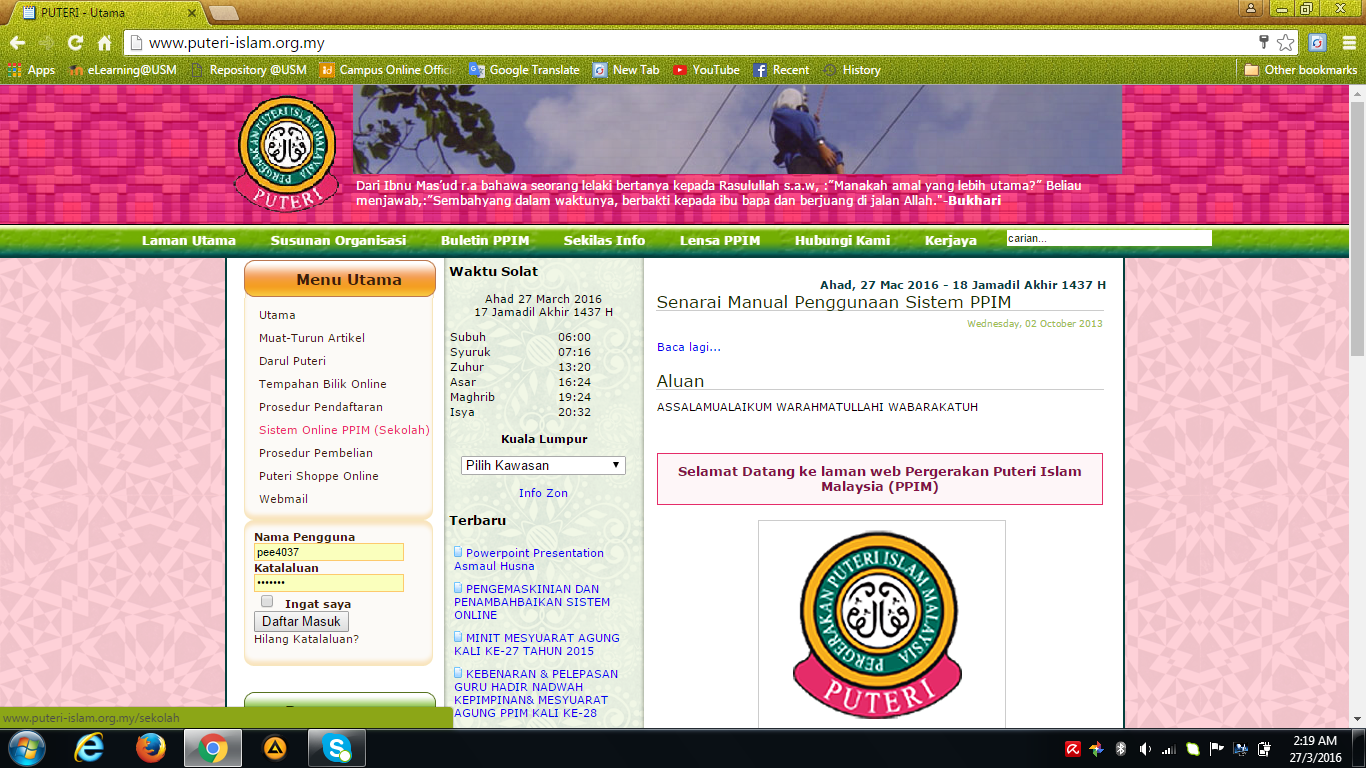Open the Info Zon link
This screenshot has width=1366, height=768.
point(543,493)
